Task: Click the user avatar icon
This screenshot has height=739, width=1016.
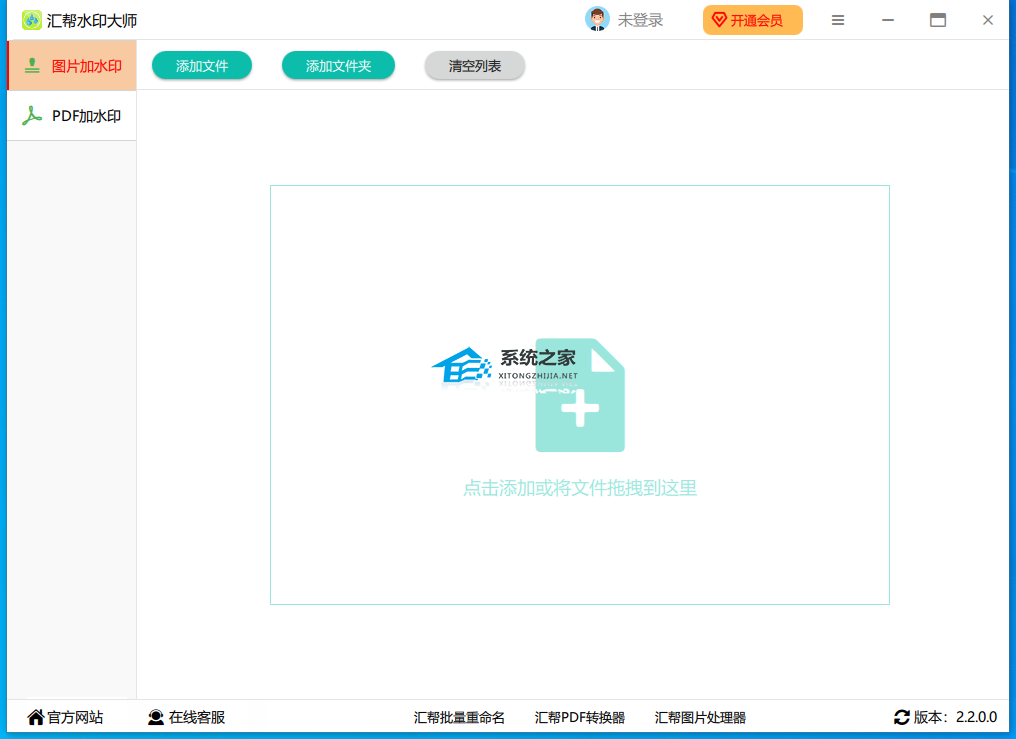Action: coord(597,20)
